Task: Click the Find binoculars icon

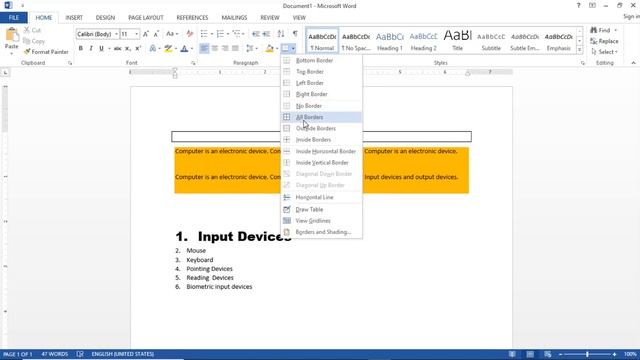Action: point(594,30)
